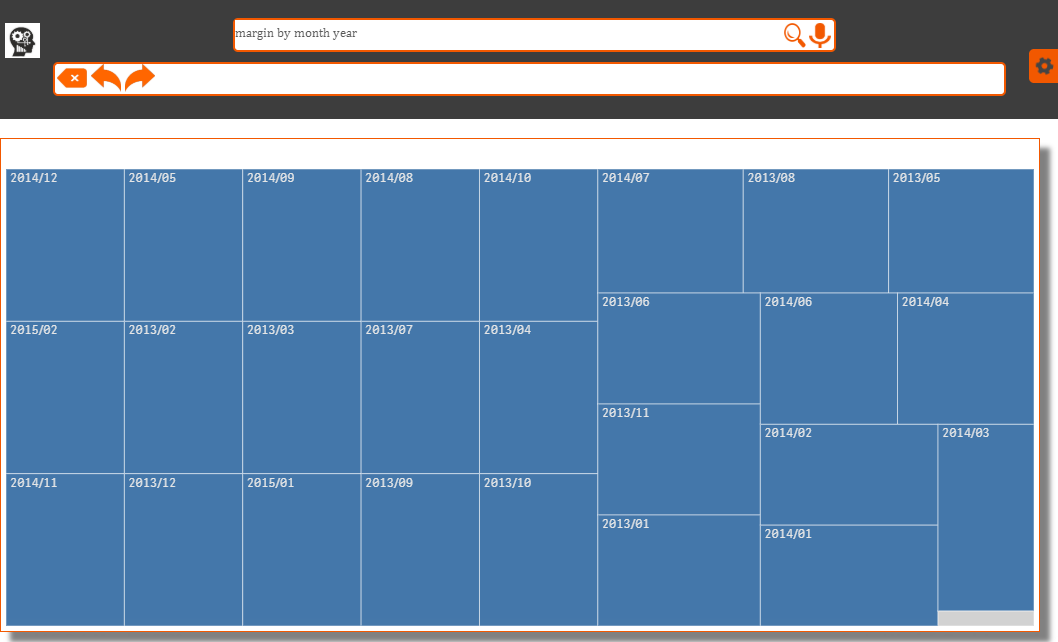Open settings with the gear icon

[x=1044, y=65]
